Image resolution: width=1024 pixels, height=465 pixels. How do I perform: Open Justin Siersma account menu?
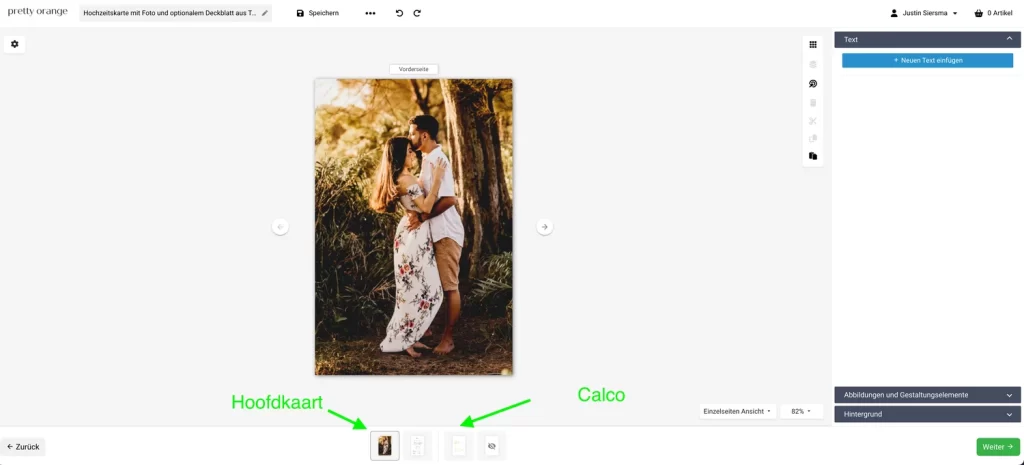tap(924, 13)
